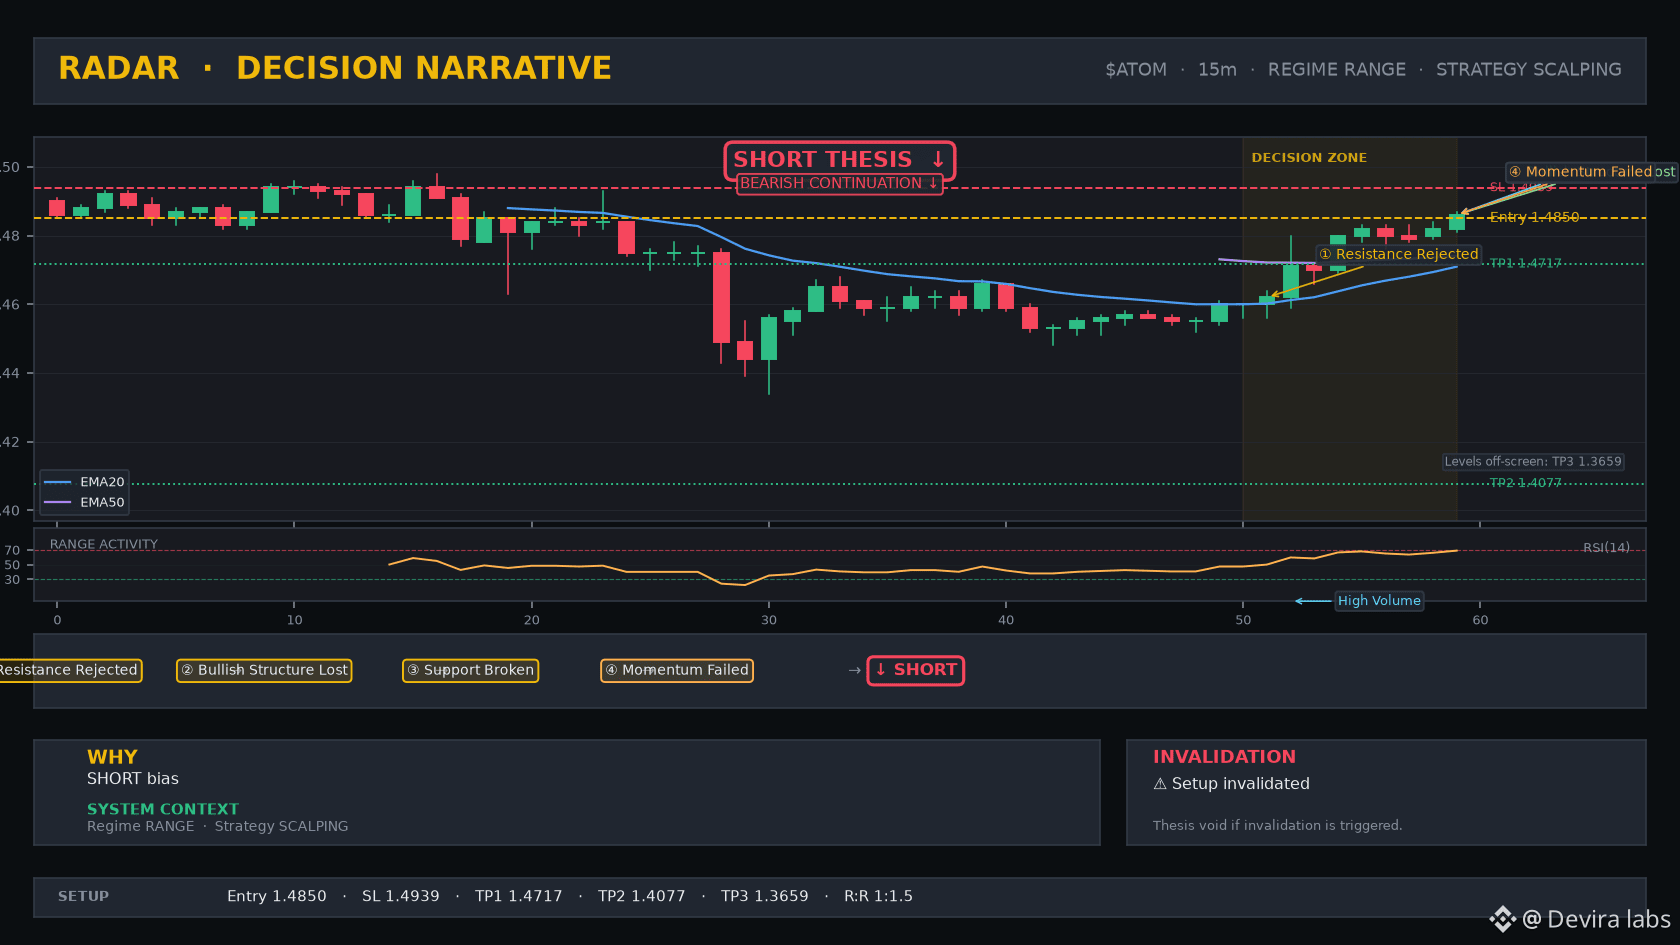The height and width of the screenshot is (945, 1680).
Task: Click the x-axis tick labeled 60
Action: pyautogui.click(x=1480, y=620)
